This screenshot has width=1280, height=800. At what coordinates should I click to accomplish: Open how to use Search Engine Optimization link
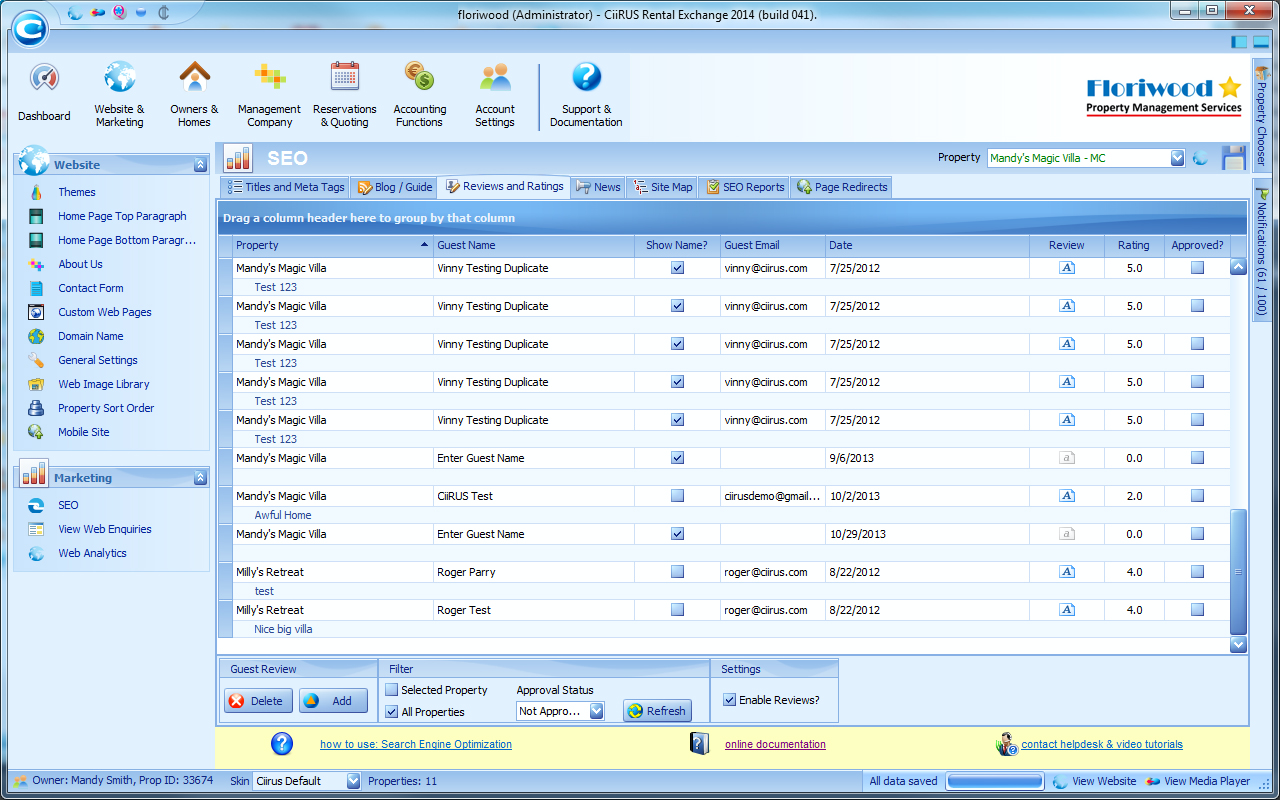[x=416, y=744]
